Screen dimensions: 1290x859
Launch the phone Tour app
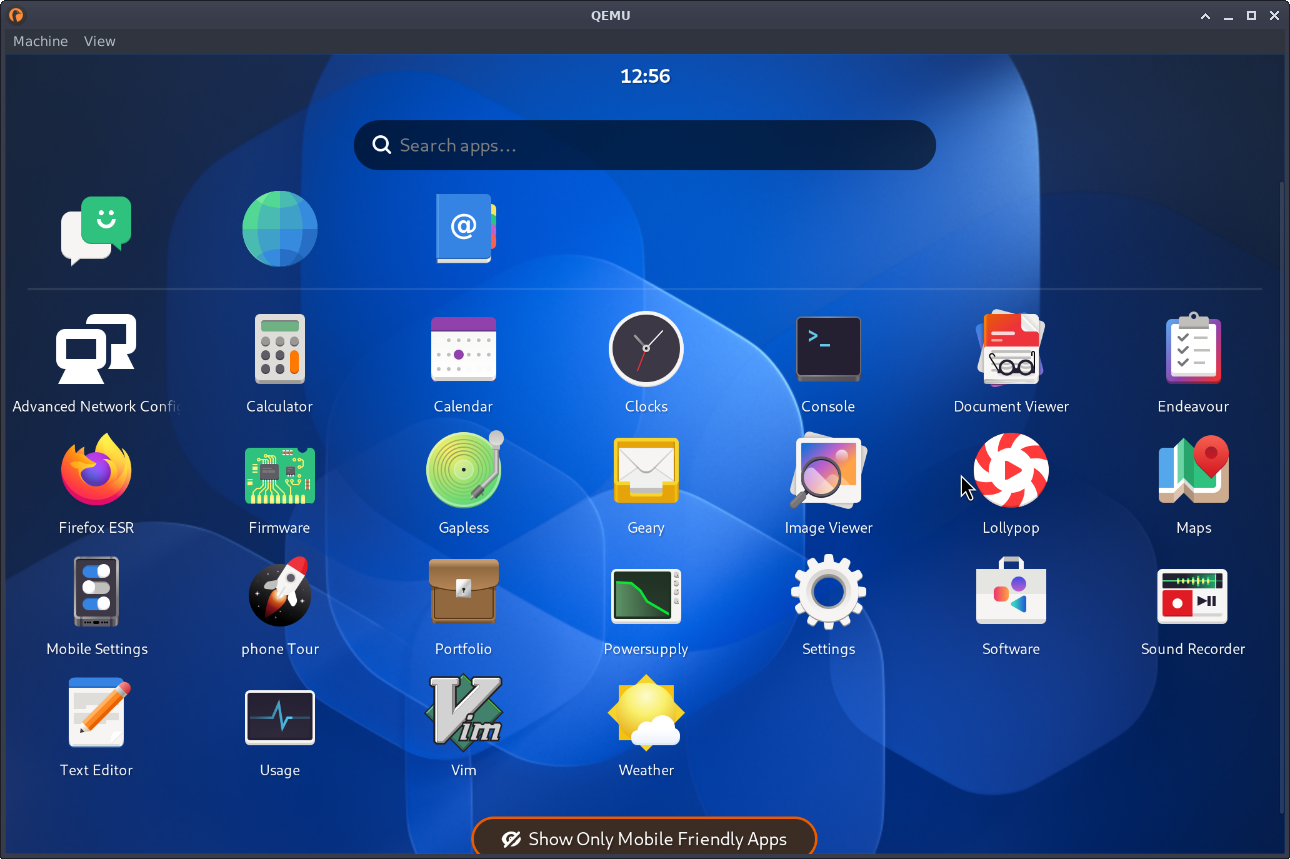click(280, 591)
